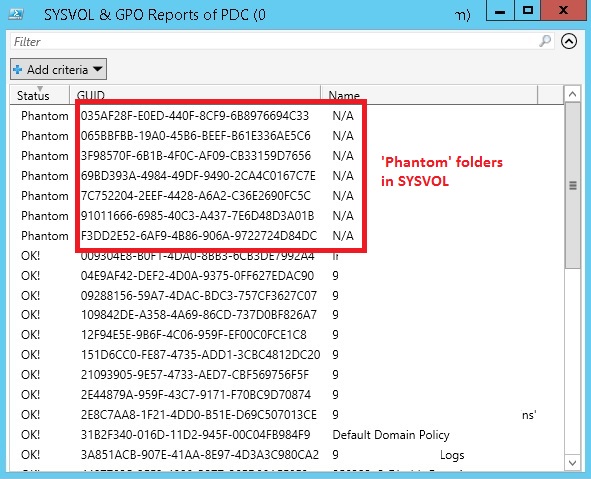
Task: Click N/A name of row F3DD2E52
Action: (343, 236)
